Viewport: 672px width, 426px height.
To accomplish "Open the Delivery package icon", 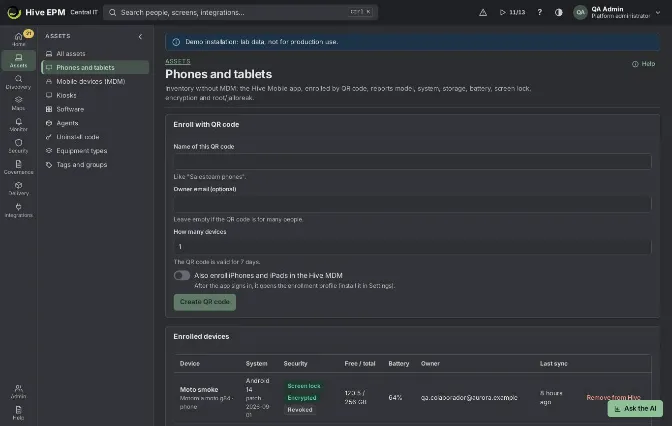I will click(18, 189).
